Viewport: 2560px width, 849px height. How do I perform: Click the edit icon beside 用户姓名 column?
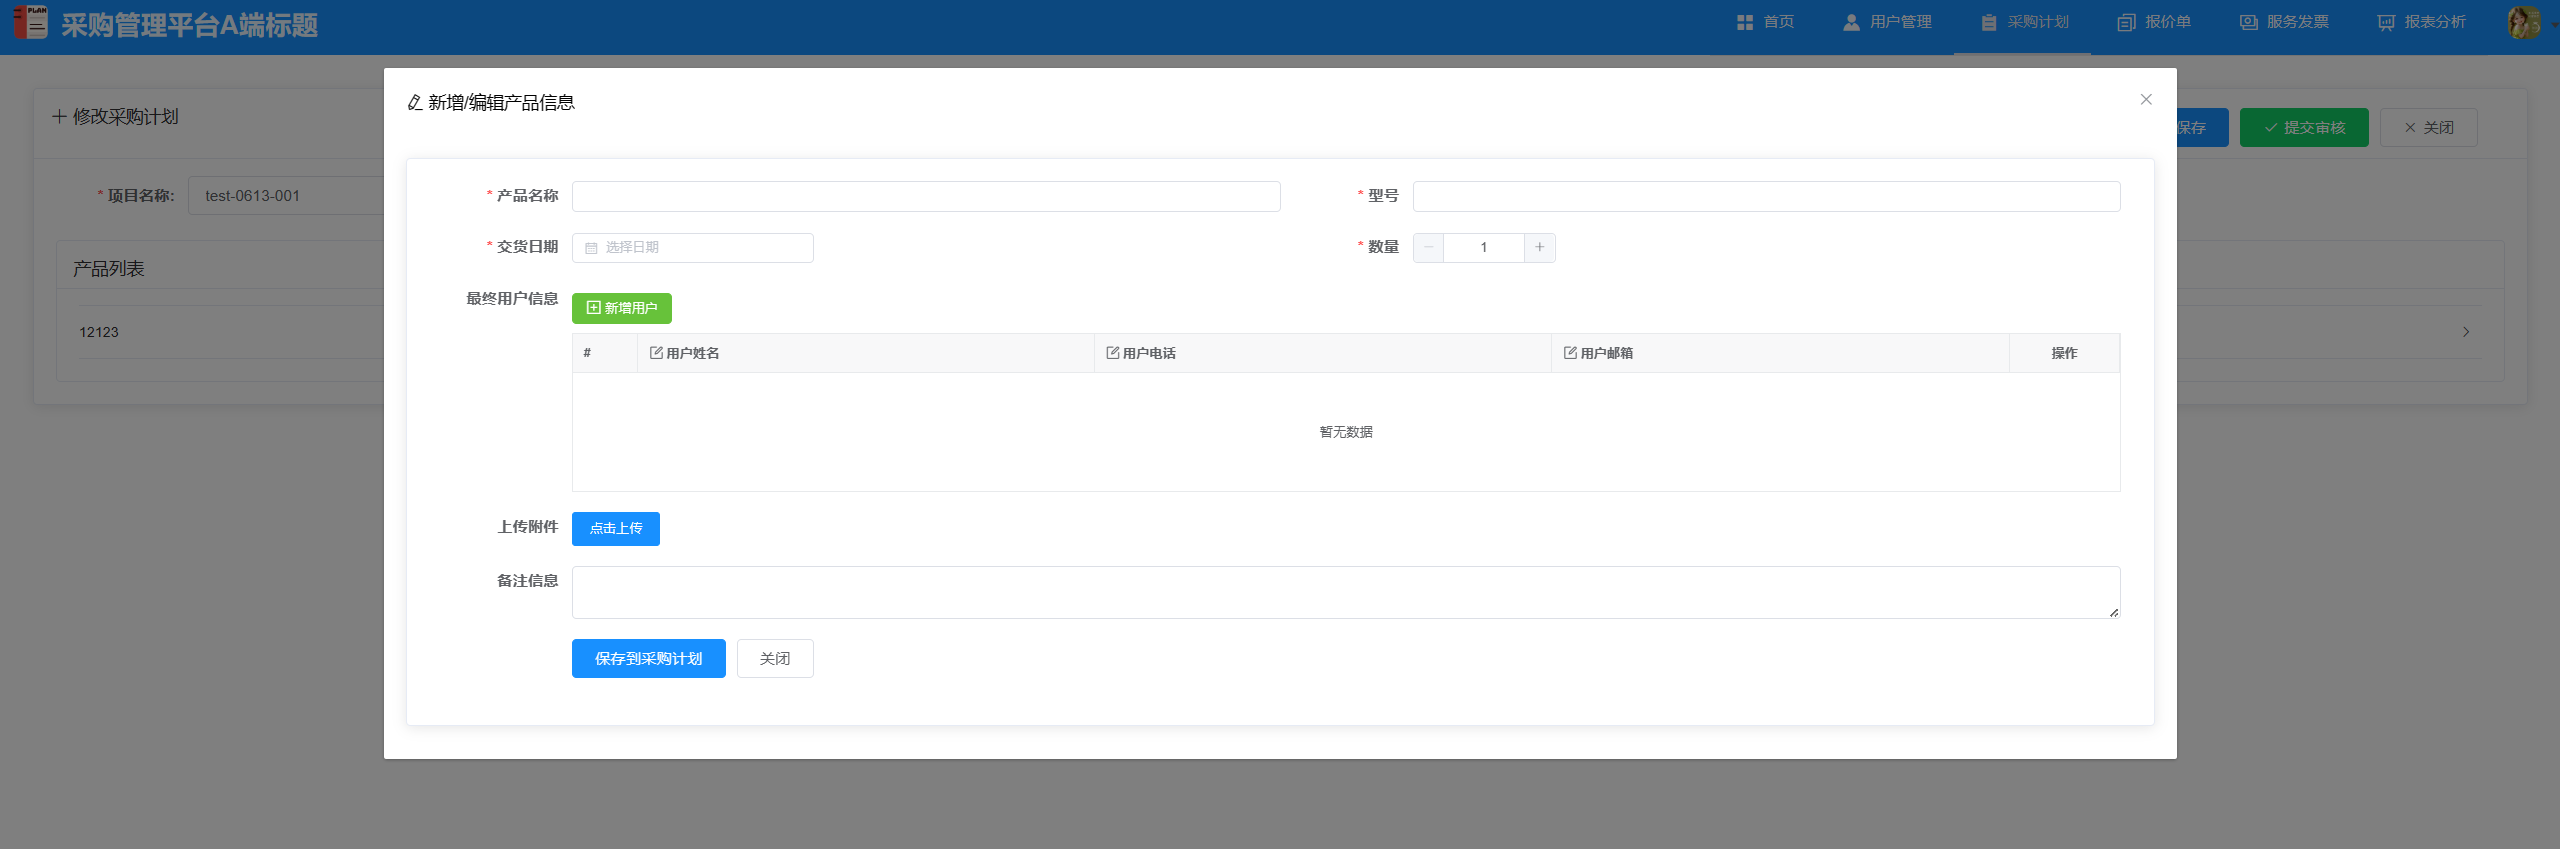point(656,353)
